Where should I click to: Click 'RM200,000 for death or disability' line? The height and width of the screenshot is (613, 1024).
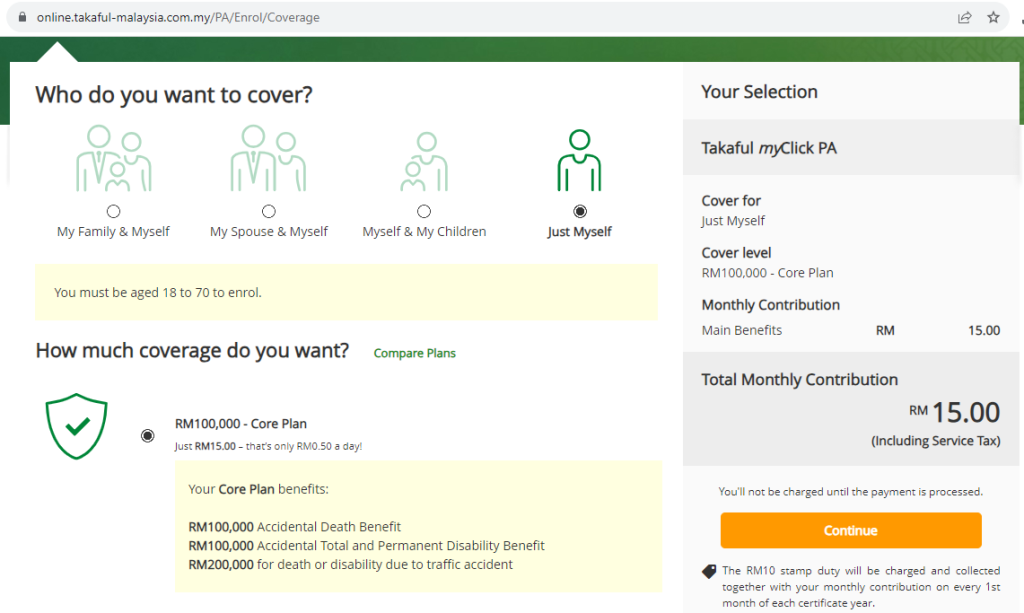click(351, 565)
